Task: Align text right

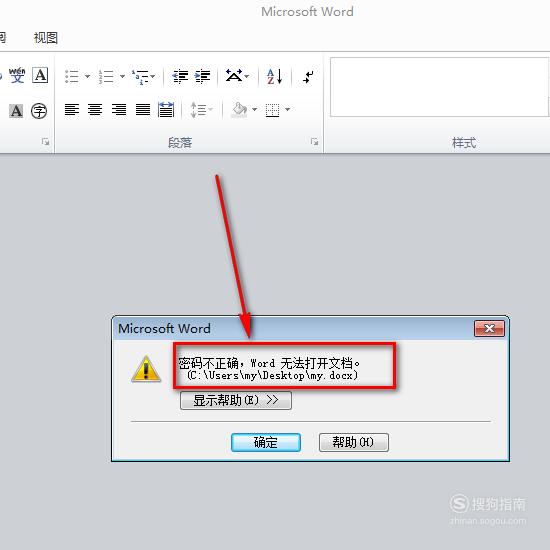Action: pyautogui.click(x=119, y=109)
